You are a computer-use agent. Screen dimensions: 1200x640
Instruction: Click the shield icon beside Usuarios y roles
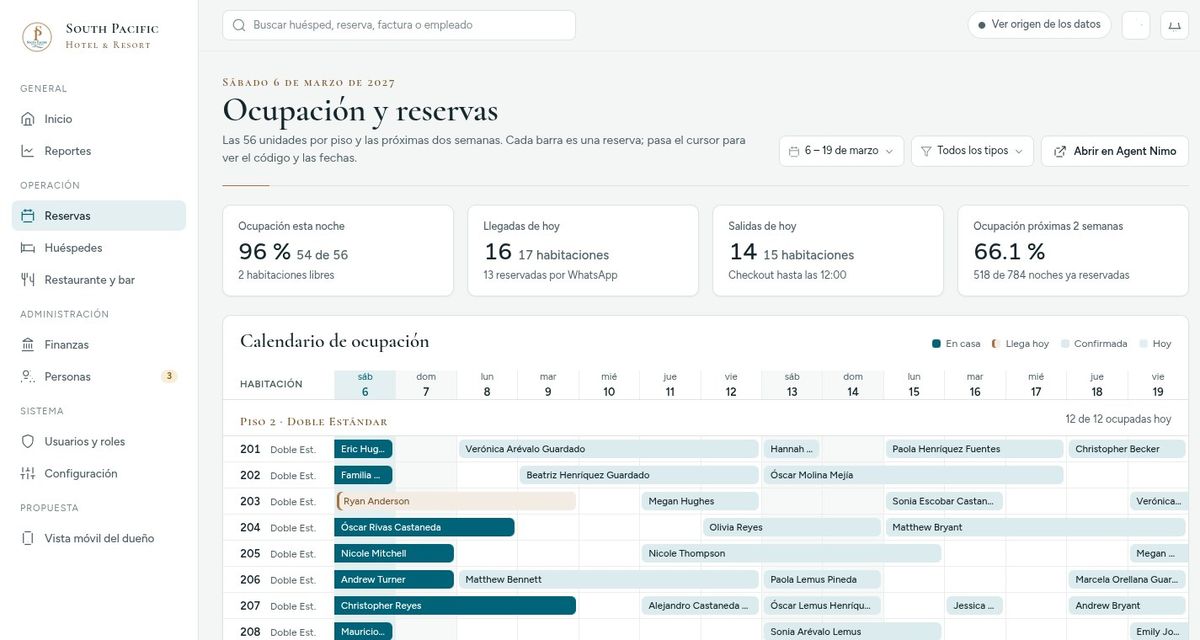(x=28, y=442)
